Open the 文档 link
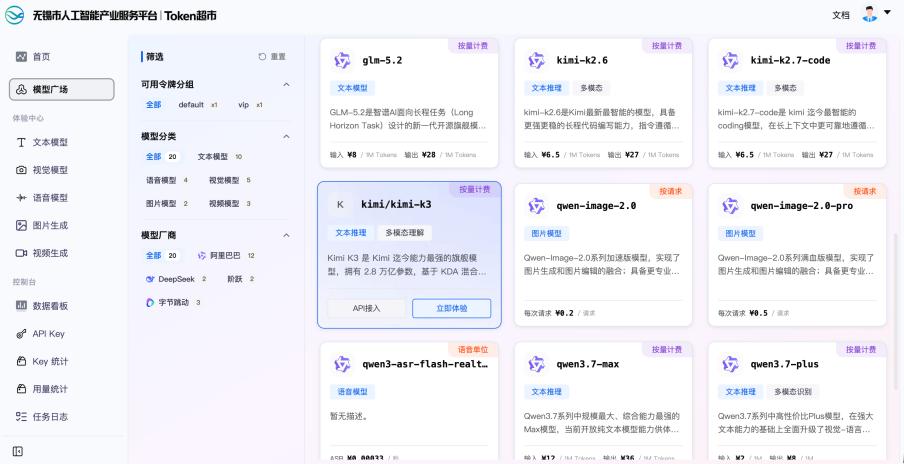This screenshot has width=904, height=464. click(841, 16)
